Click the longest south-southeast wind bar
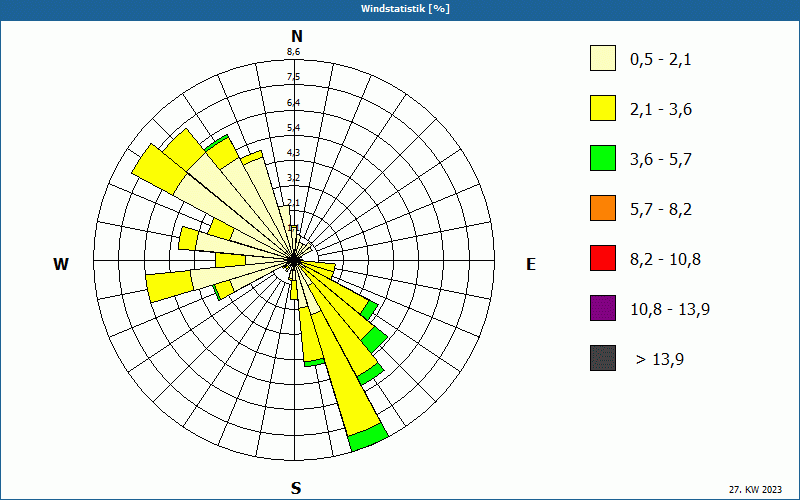 tap(347, 370)
